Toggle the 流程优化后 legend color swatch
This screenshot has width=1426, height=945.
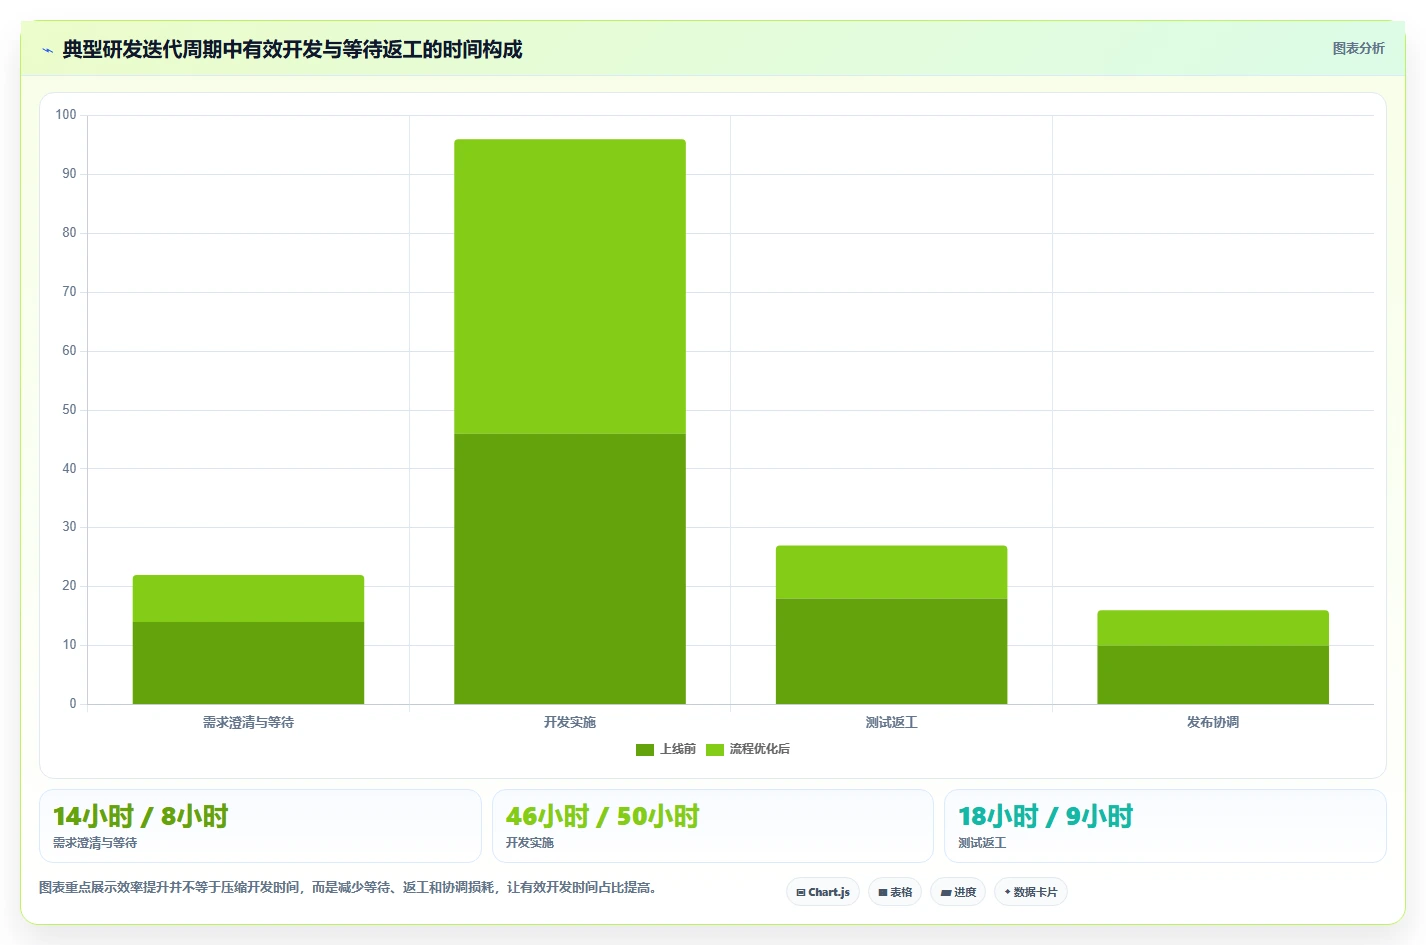coord(715,750)
